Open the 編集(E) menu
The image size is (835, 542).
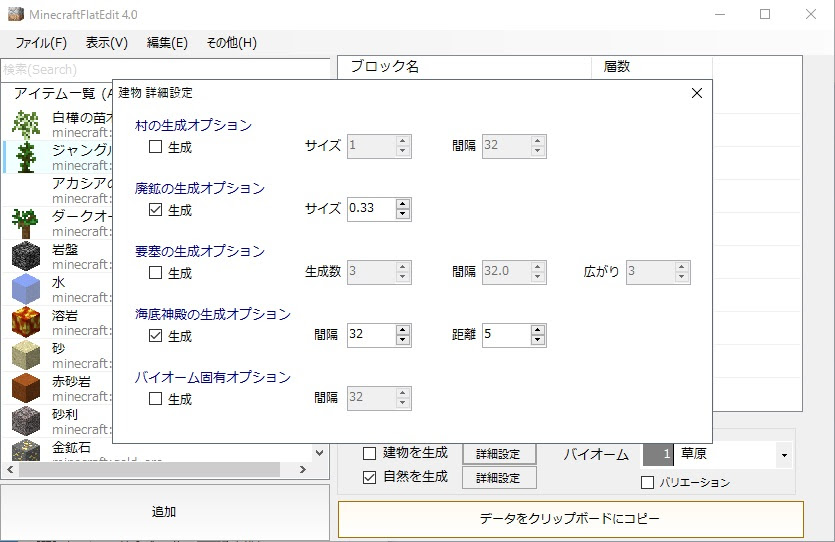167,43
